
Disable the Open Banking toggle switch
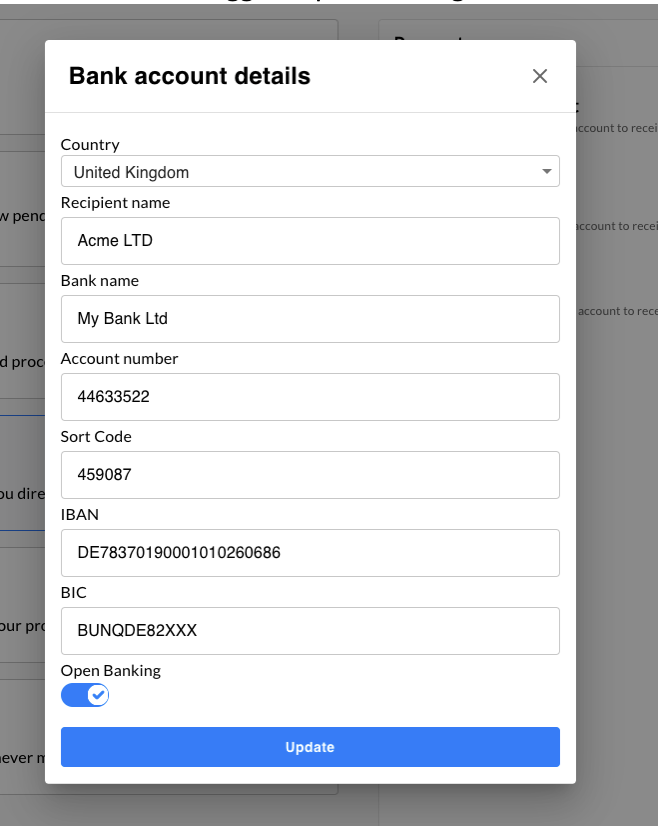[x=85, y=695]
